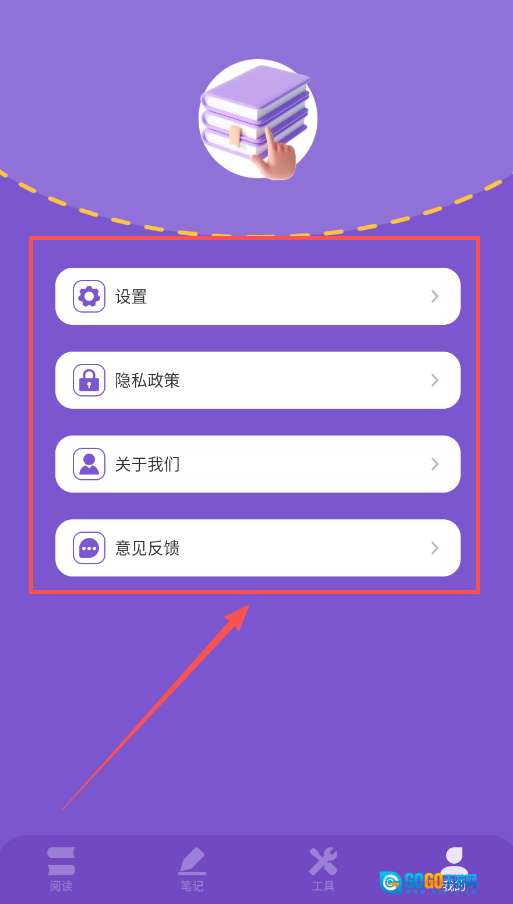Viewport: 513px width, 904px height.
Task: Tap the chat bubble icon for 意见反馈
Action: pyautogui.click(x=89, y=548)
